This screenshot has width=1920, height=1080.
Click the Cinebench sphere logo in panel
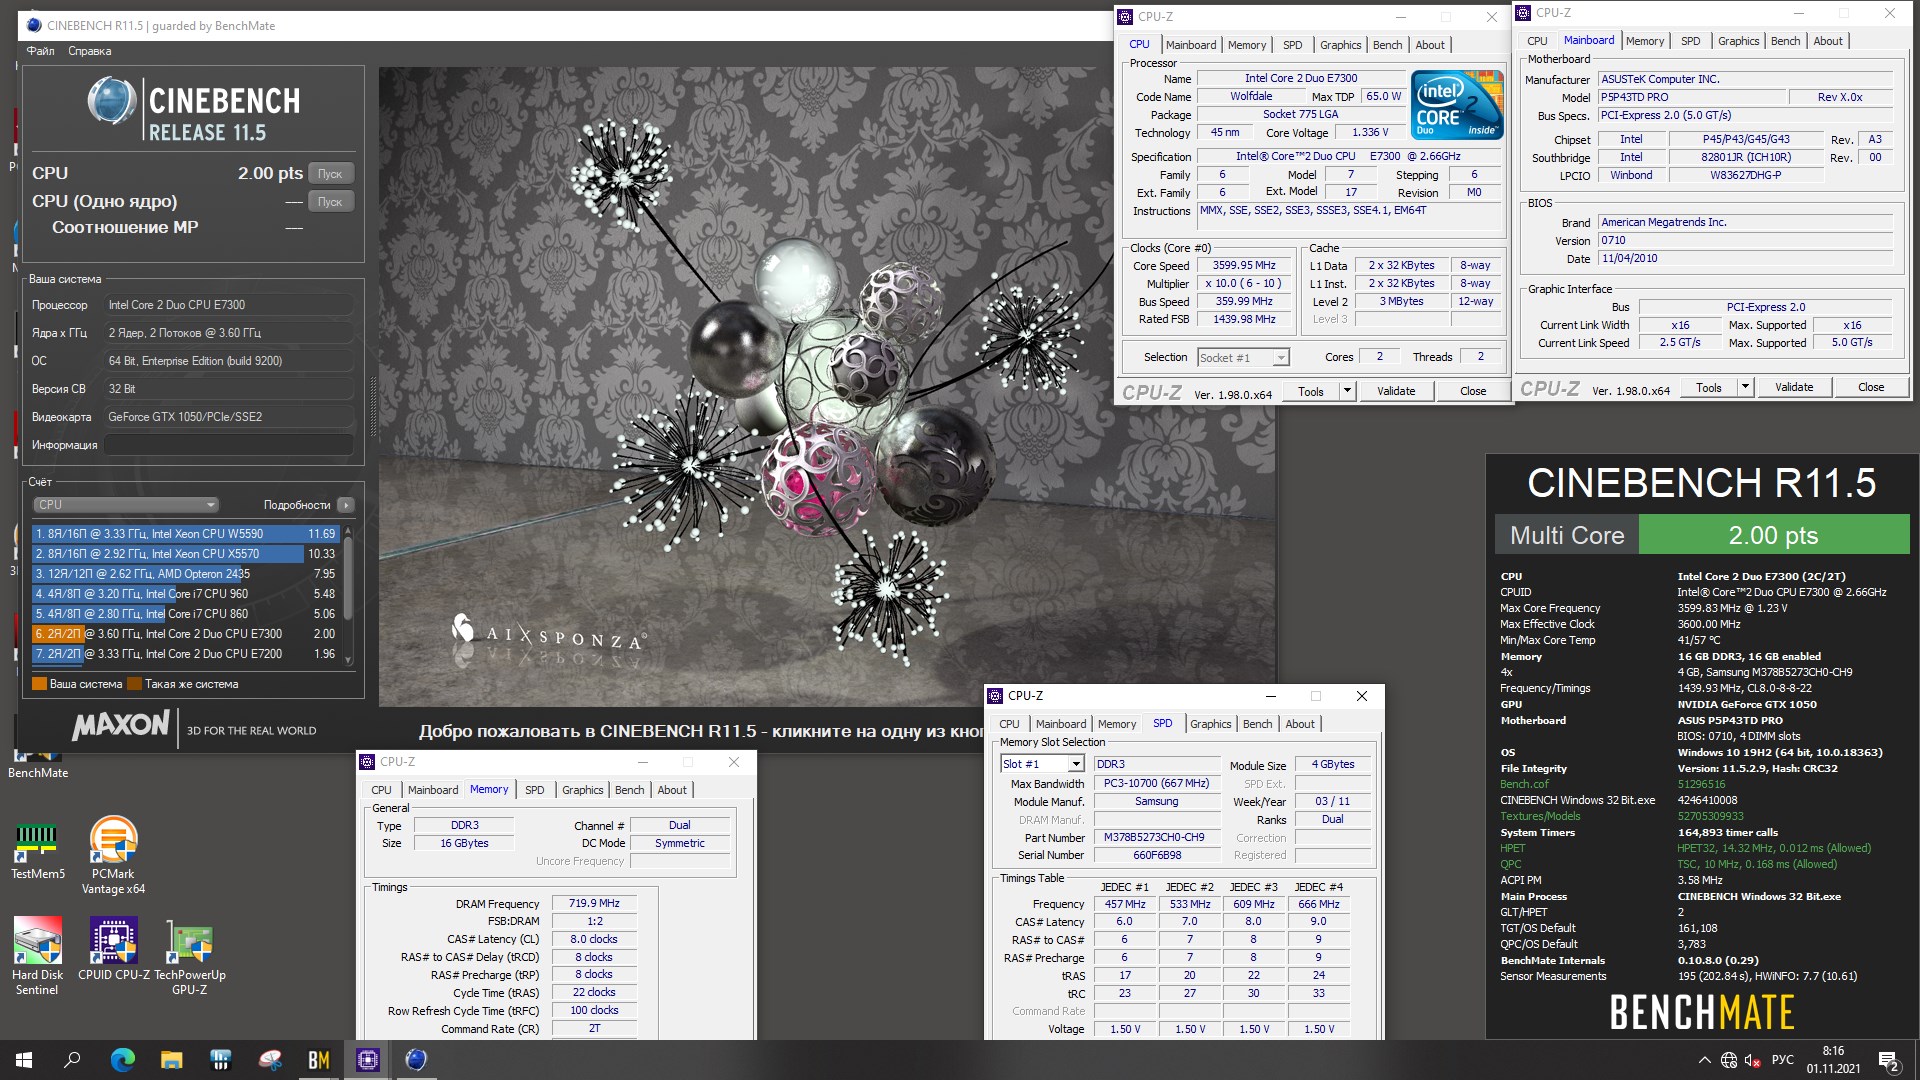tap(112, 100)
